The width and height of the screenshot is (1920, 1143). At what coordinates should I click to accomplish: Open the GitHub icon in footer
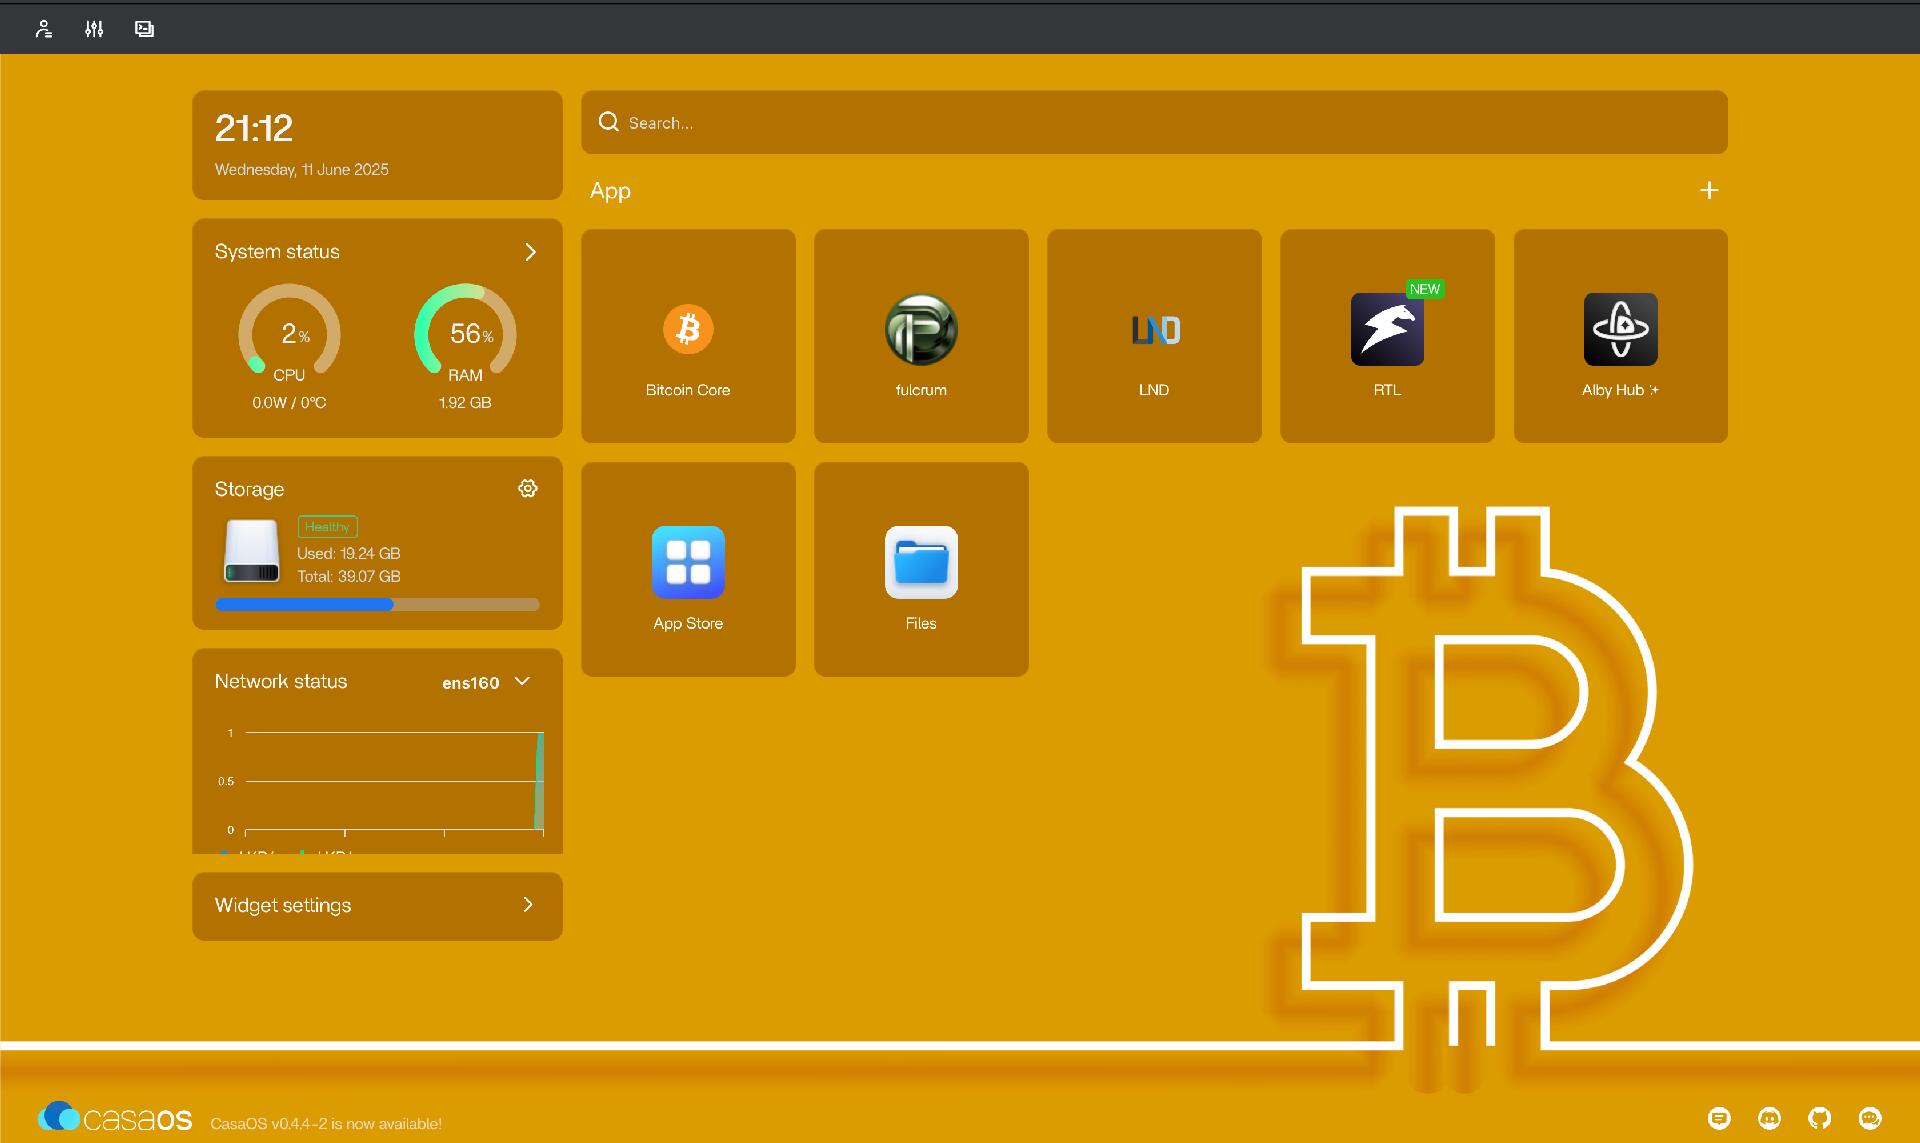(x=1819, y=1118)
